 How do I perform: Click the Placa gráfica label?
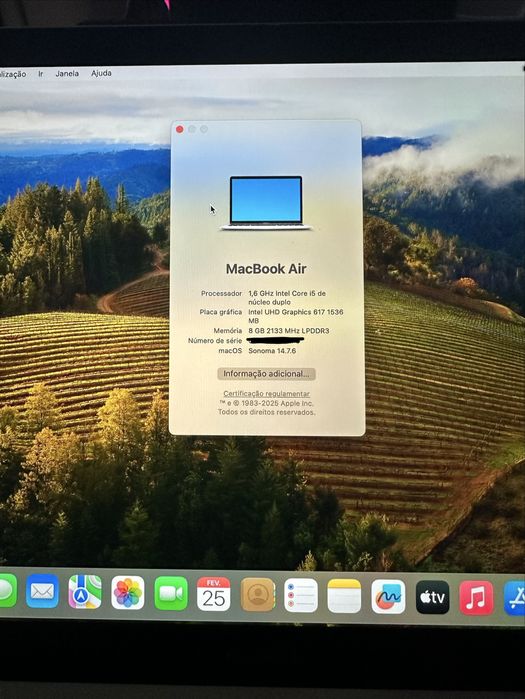coord(221,312)
